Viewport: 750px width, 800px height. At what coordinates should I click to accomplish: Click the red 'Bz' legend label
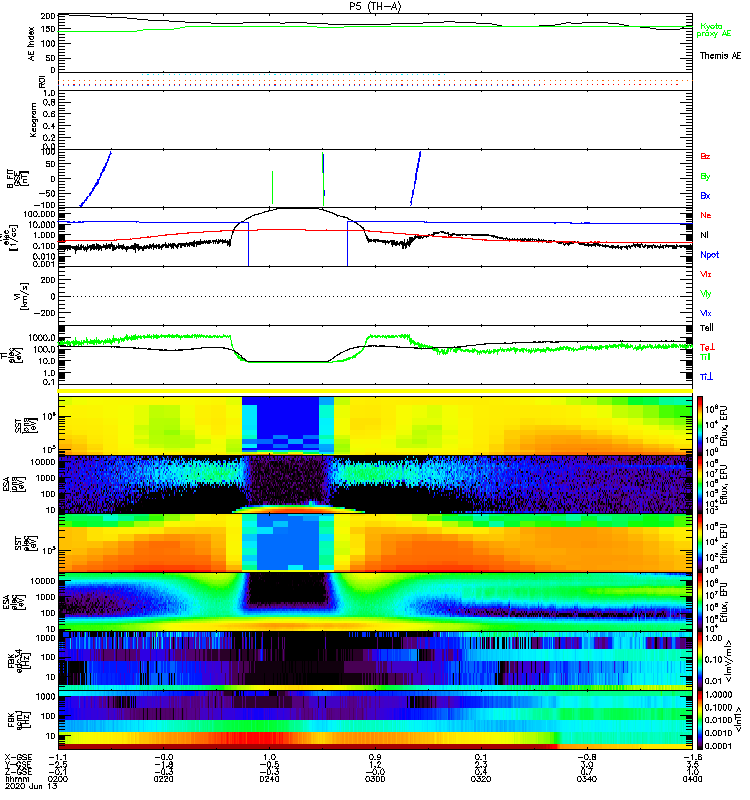705,156
